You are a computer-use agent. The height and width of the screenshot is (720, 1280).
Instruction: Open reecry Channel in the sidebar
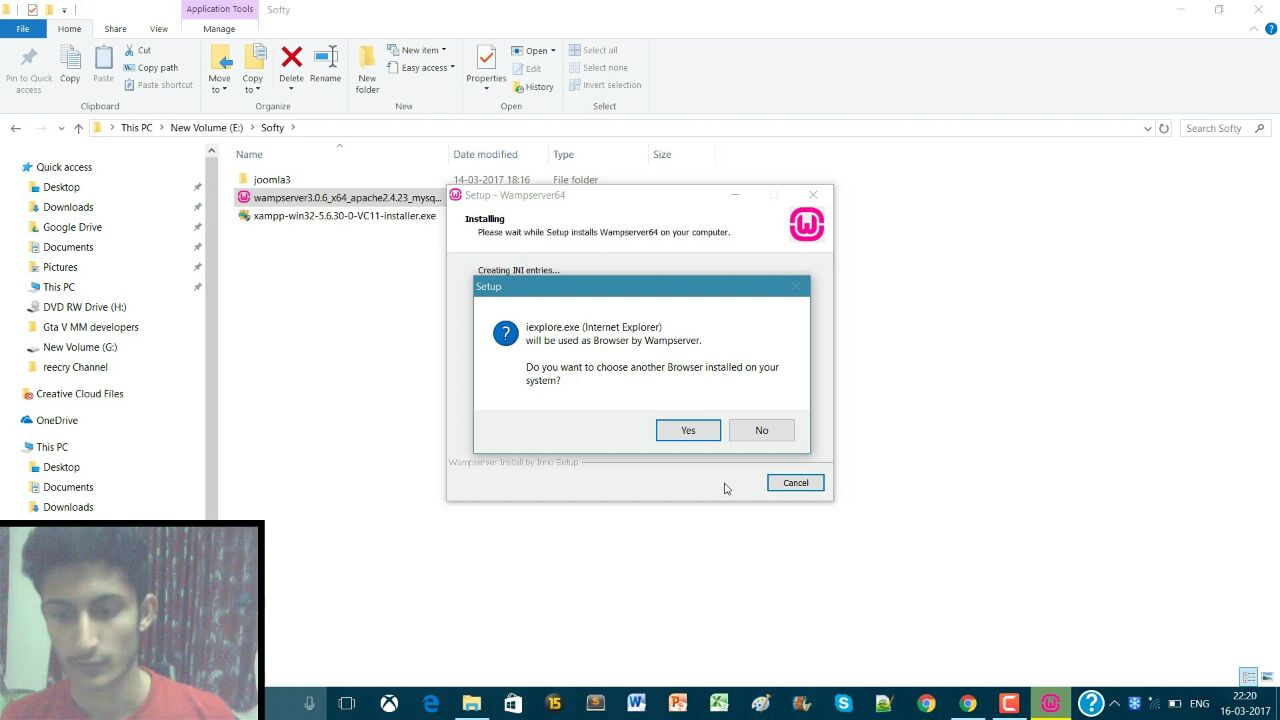pos(75,367)
